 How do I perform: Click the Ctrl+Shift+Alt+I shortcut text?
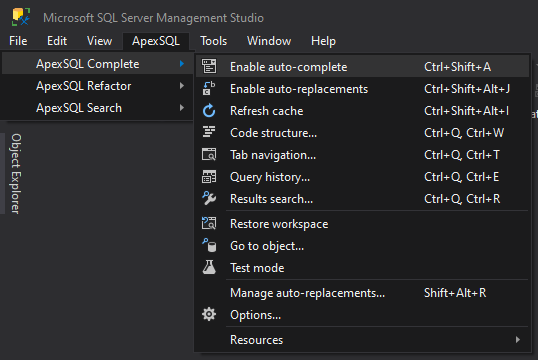click(467, 111)
